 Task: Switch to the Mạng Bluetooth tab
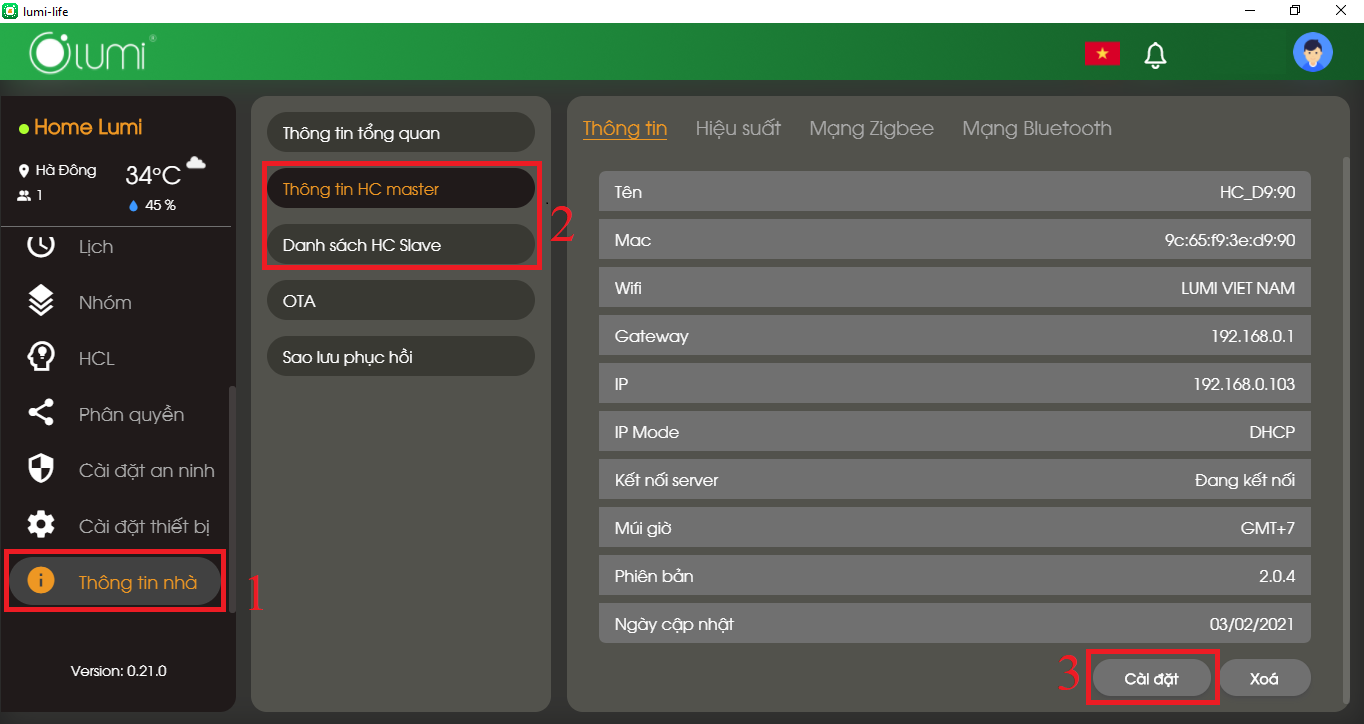pyautogui.click(x=1037, y=128)
